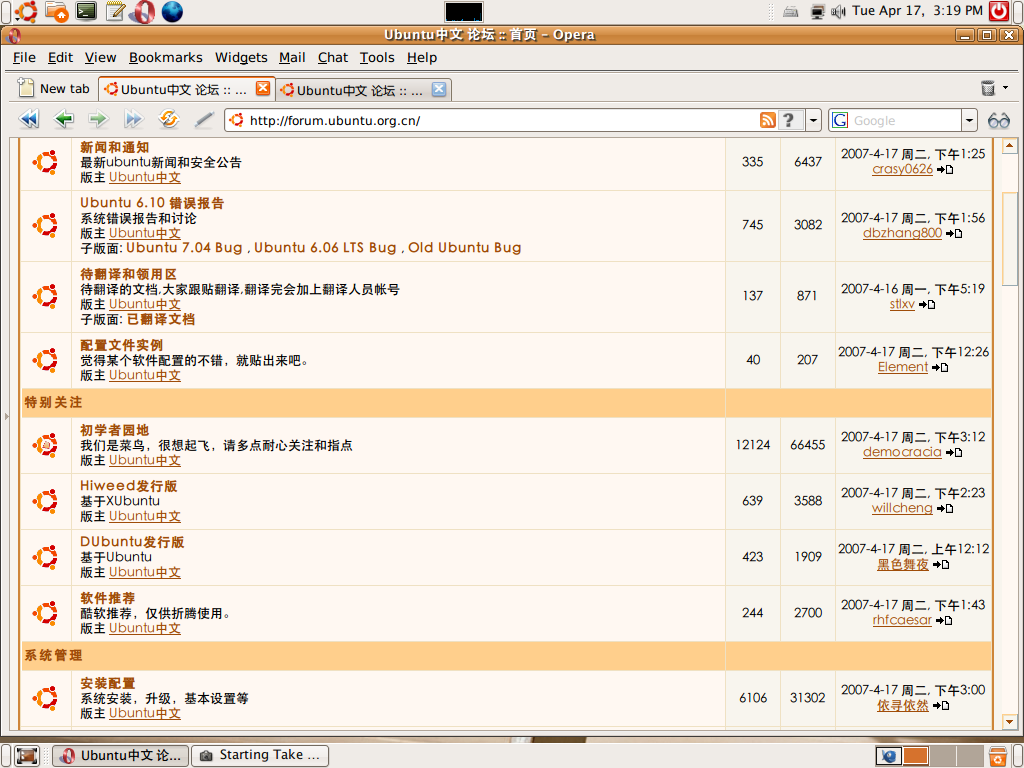Open the text editor notepad panel icon
This screenshot has width=1024, height=768.
tap(115, 11)
